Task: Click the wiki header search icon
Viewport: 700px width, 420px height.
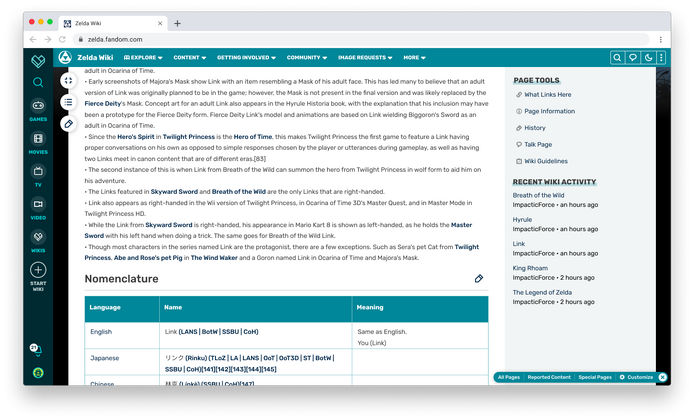Action: pos(617,58)
